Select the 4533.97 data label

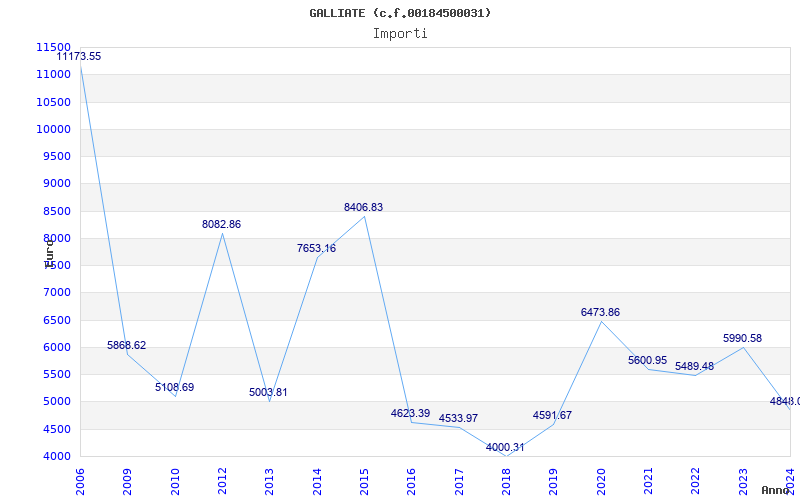pos(458,418)
